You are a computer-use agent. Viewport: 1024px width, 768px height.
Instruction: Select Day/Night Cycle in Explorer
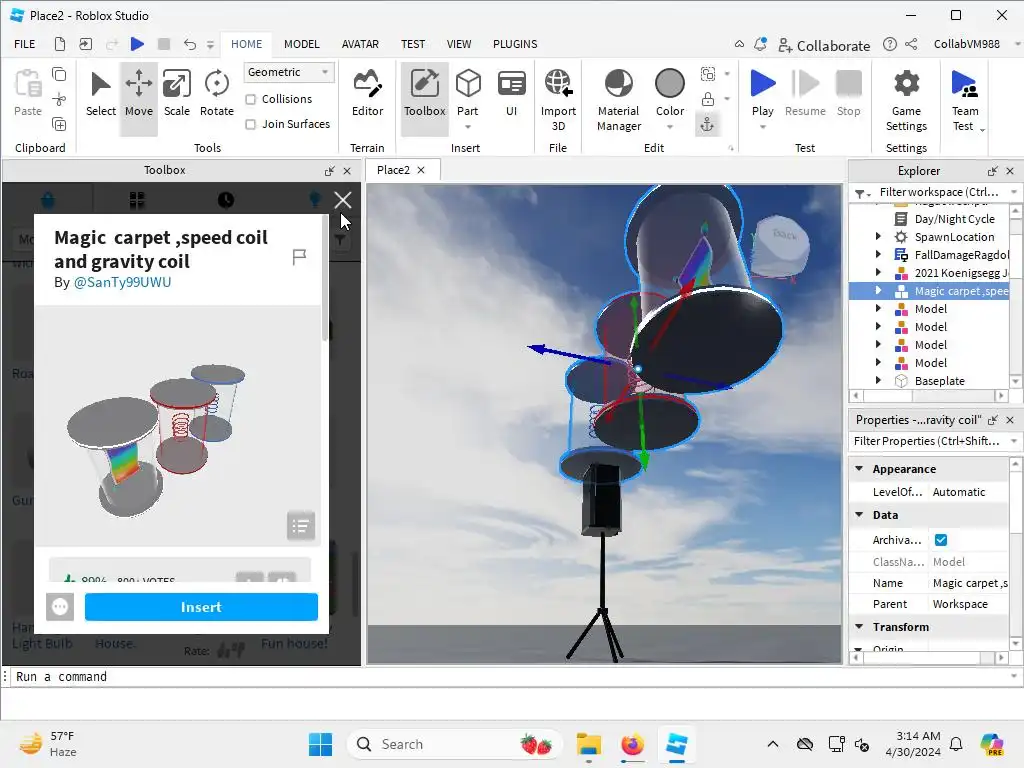coord(954,219)
